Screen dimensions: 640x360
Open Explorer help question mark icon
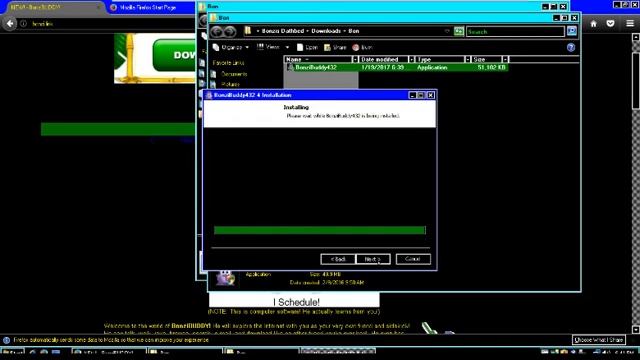pos(571,47)
